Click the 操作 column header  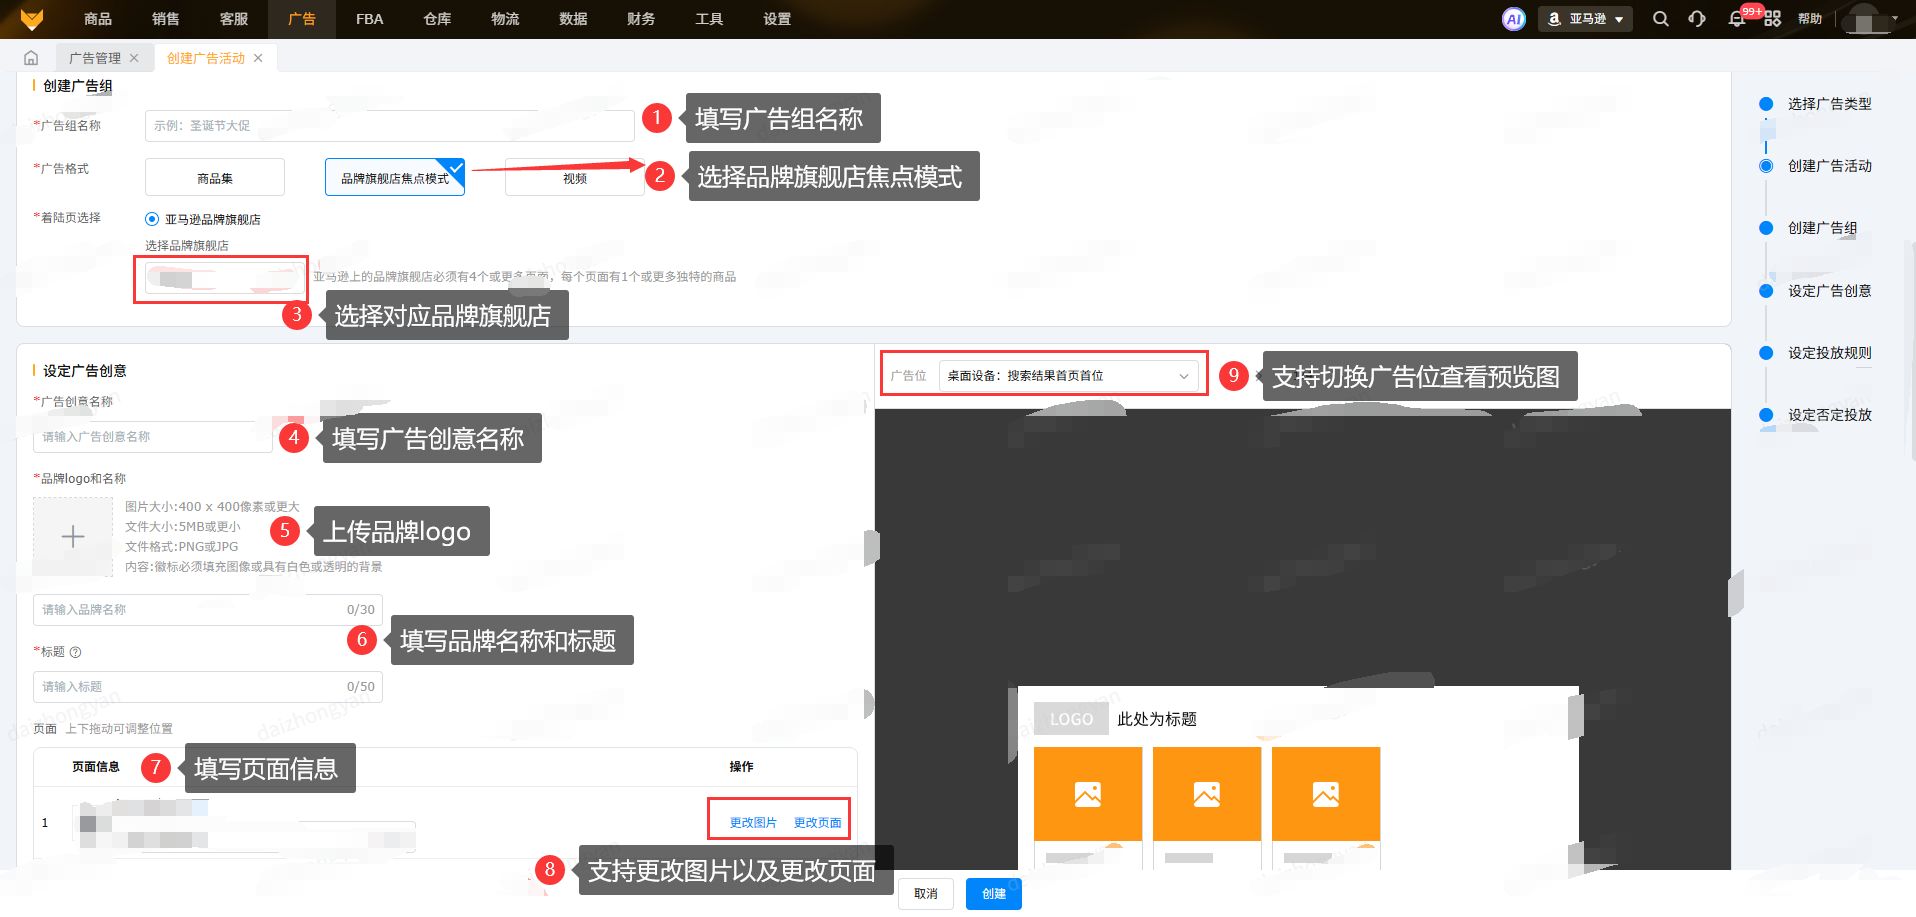741,767
